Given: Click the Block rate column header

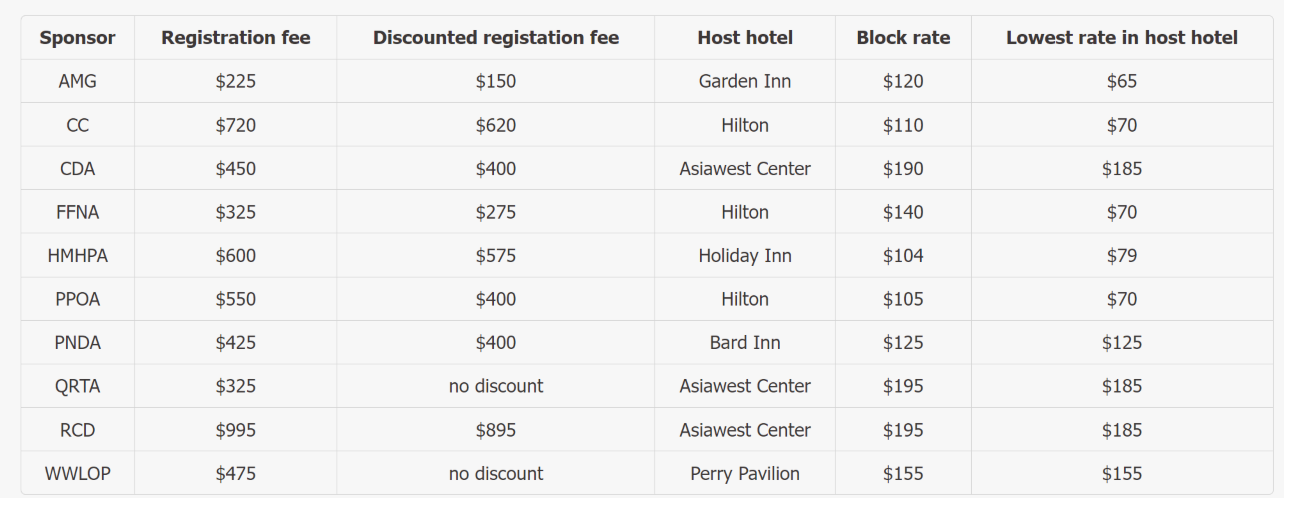Looking at the screenshot, I should [x=903, y=38].
